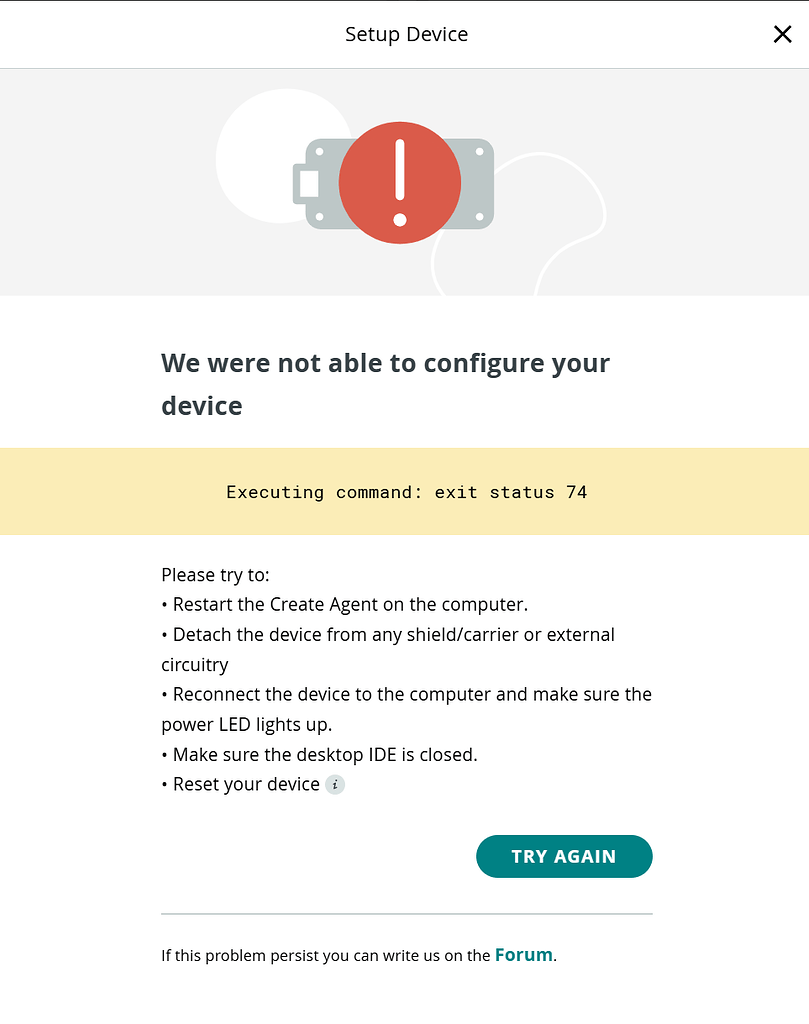The image size is (809, 1024).
Task: Click the divider line below TRY AGAIN
Action: pos(406,914)
